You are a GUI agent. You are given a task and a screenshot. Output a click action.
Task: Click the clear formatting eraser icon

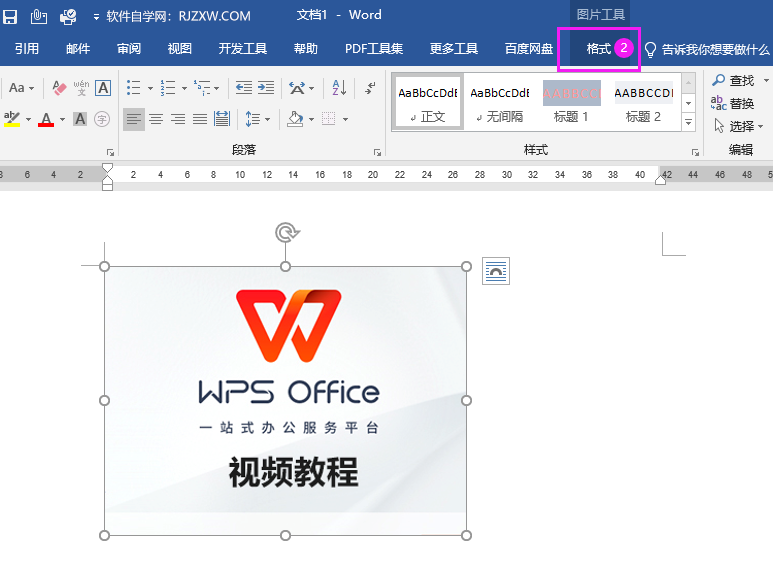pos(59,88)
